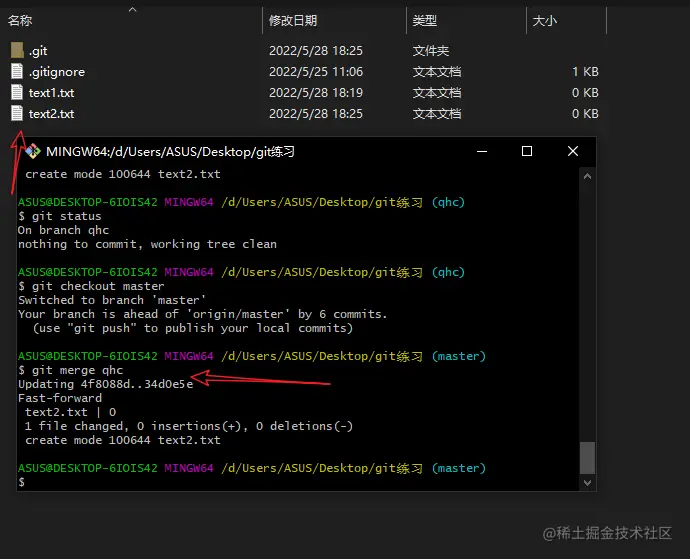Click the 'git status' command line
690x559 pixels.
[x=59, y=216]
